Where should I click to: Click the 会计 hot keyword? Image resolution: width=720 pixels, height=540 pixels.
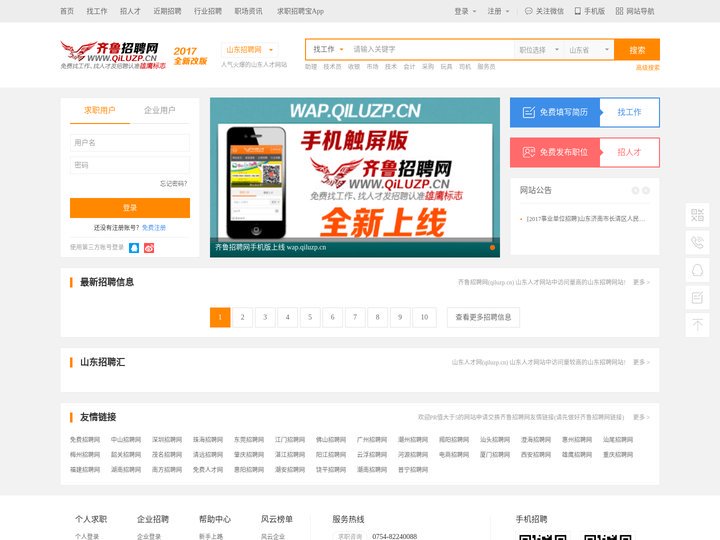409,67
